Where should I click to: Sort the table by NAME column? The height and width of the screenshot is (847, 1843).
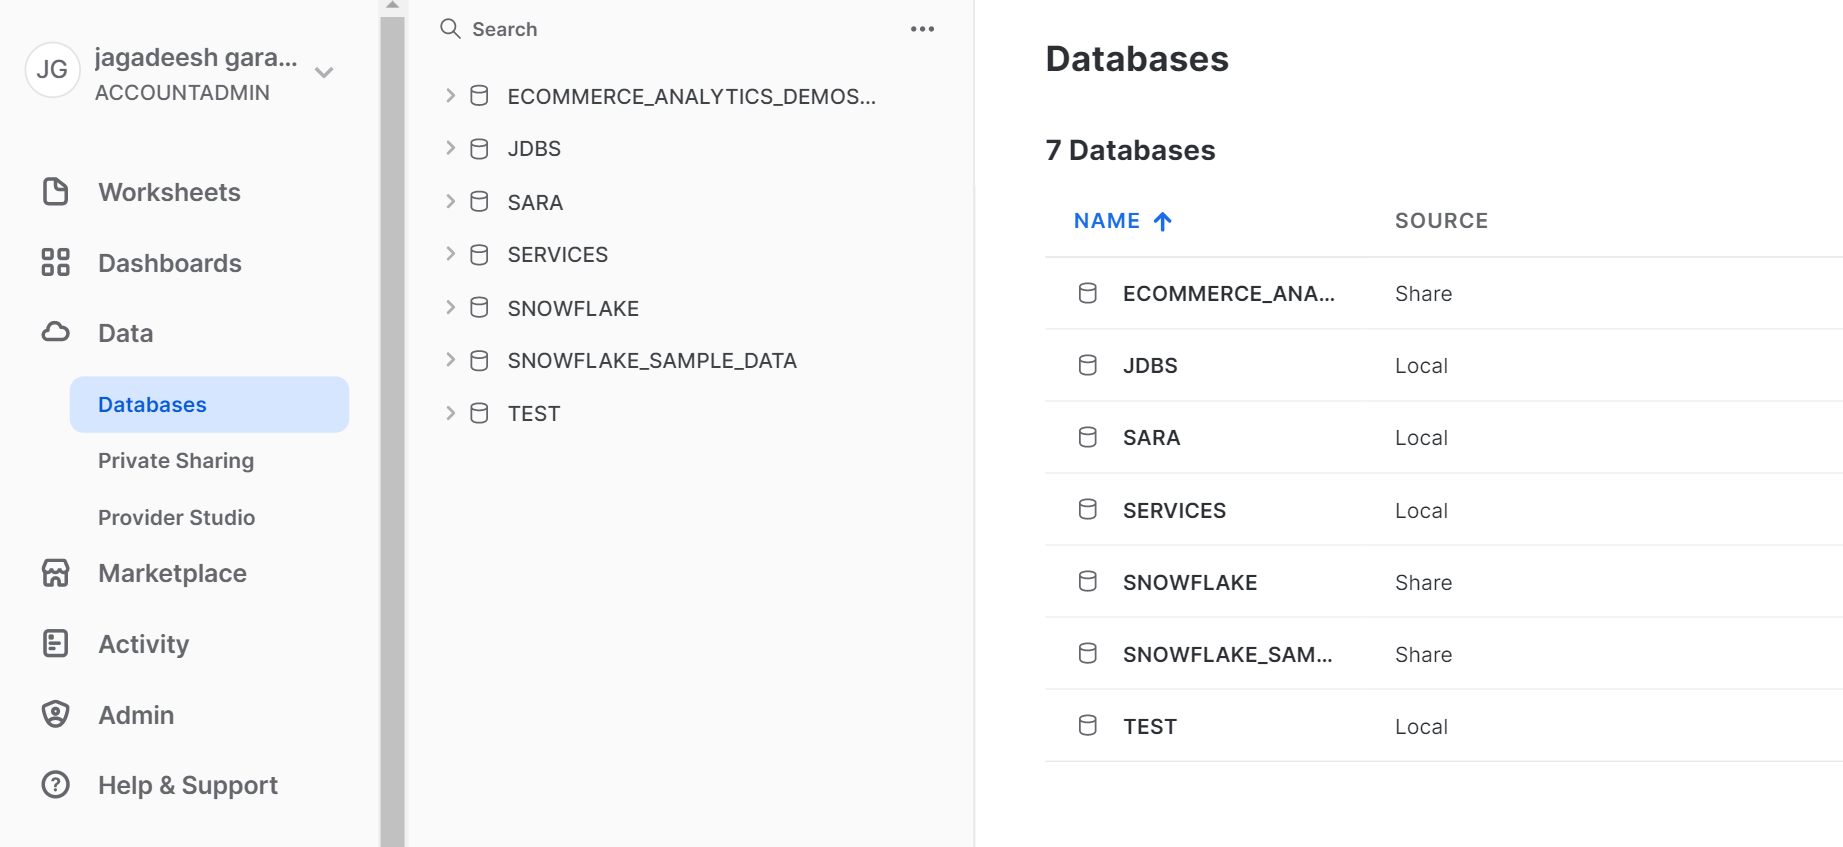[1107, 221]
